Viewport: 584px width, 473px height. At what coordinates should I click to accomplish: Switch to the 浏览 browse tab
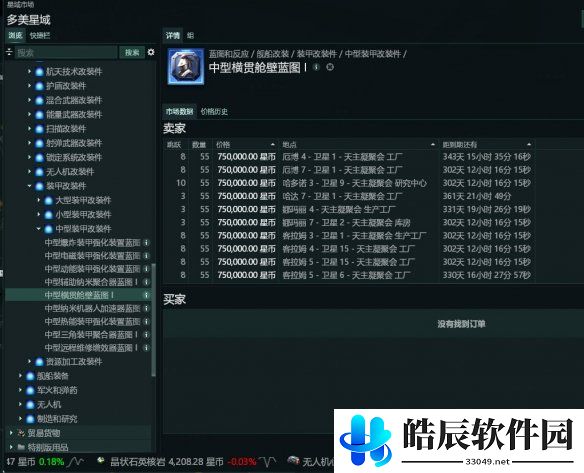pos(15,35)
